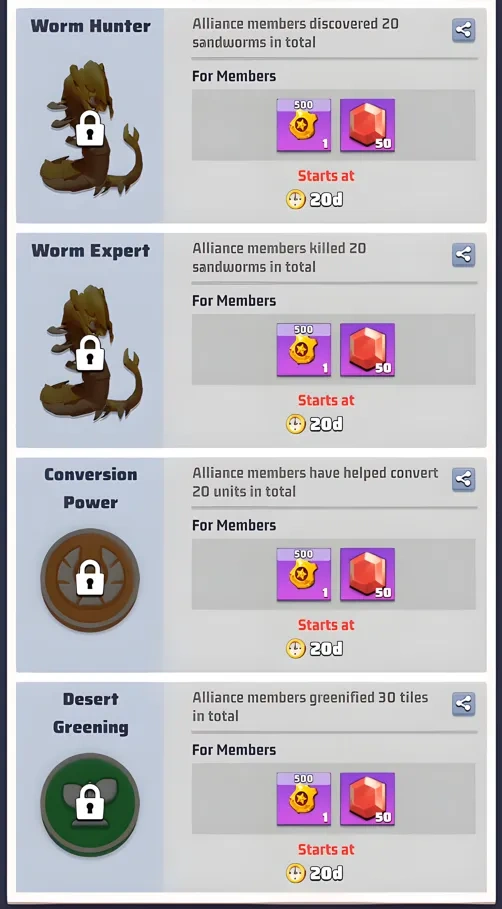
Task: Tap the Desert Greening 20d timer
Action: point(315,874)
